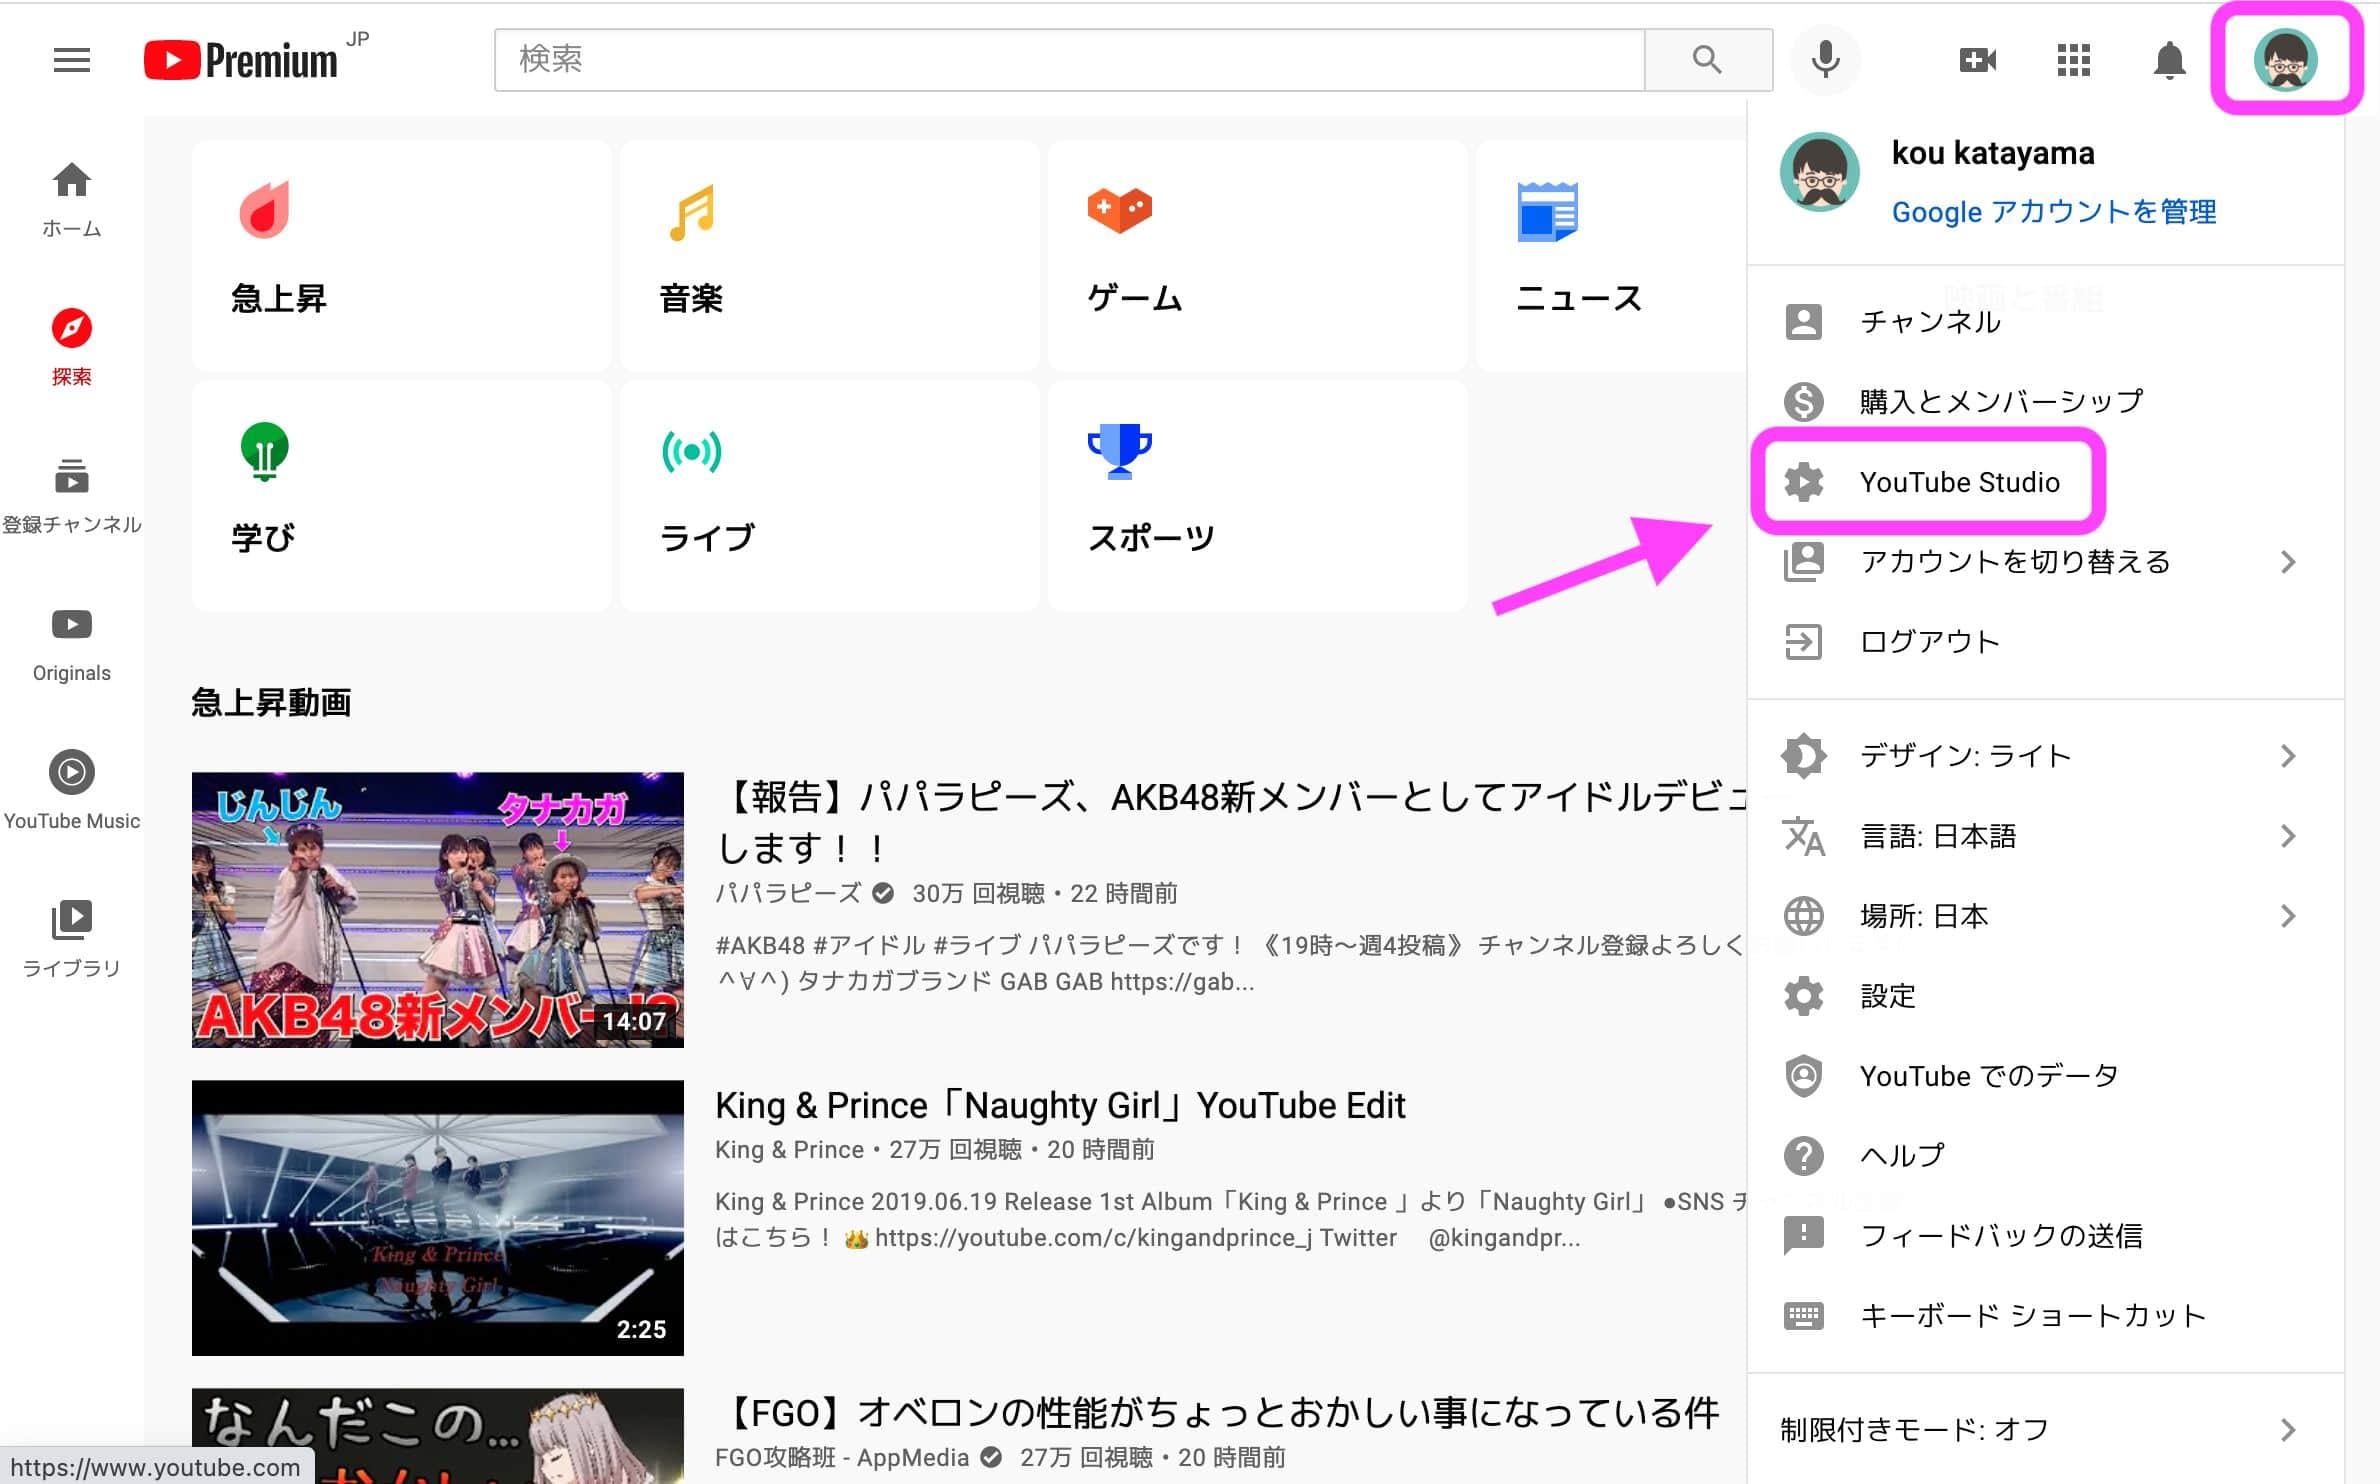Expand 言語: 日本語 language submenu
Viewport: 2380px width, 1484px height.
[2045, 836]
